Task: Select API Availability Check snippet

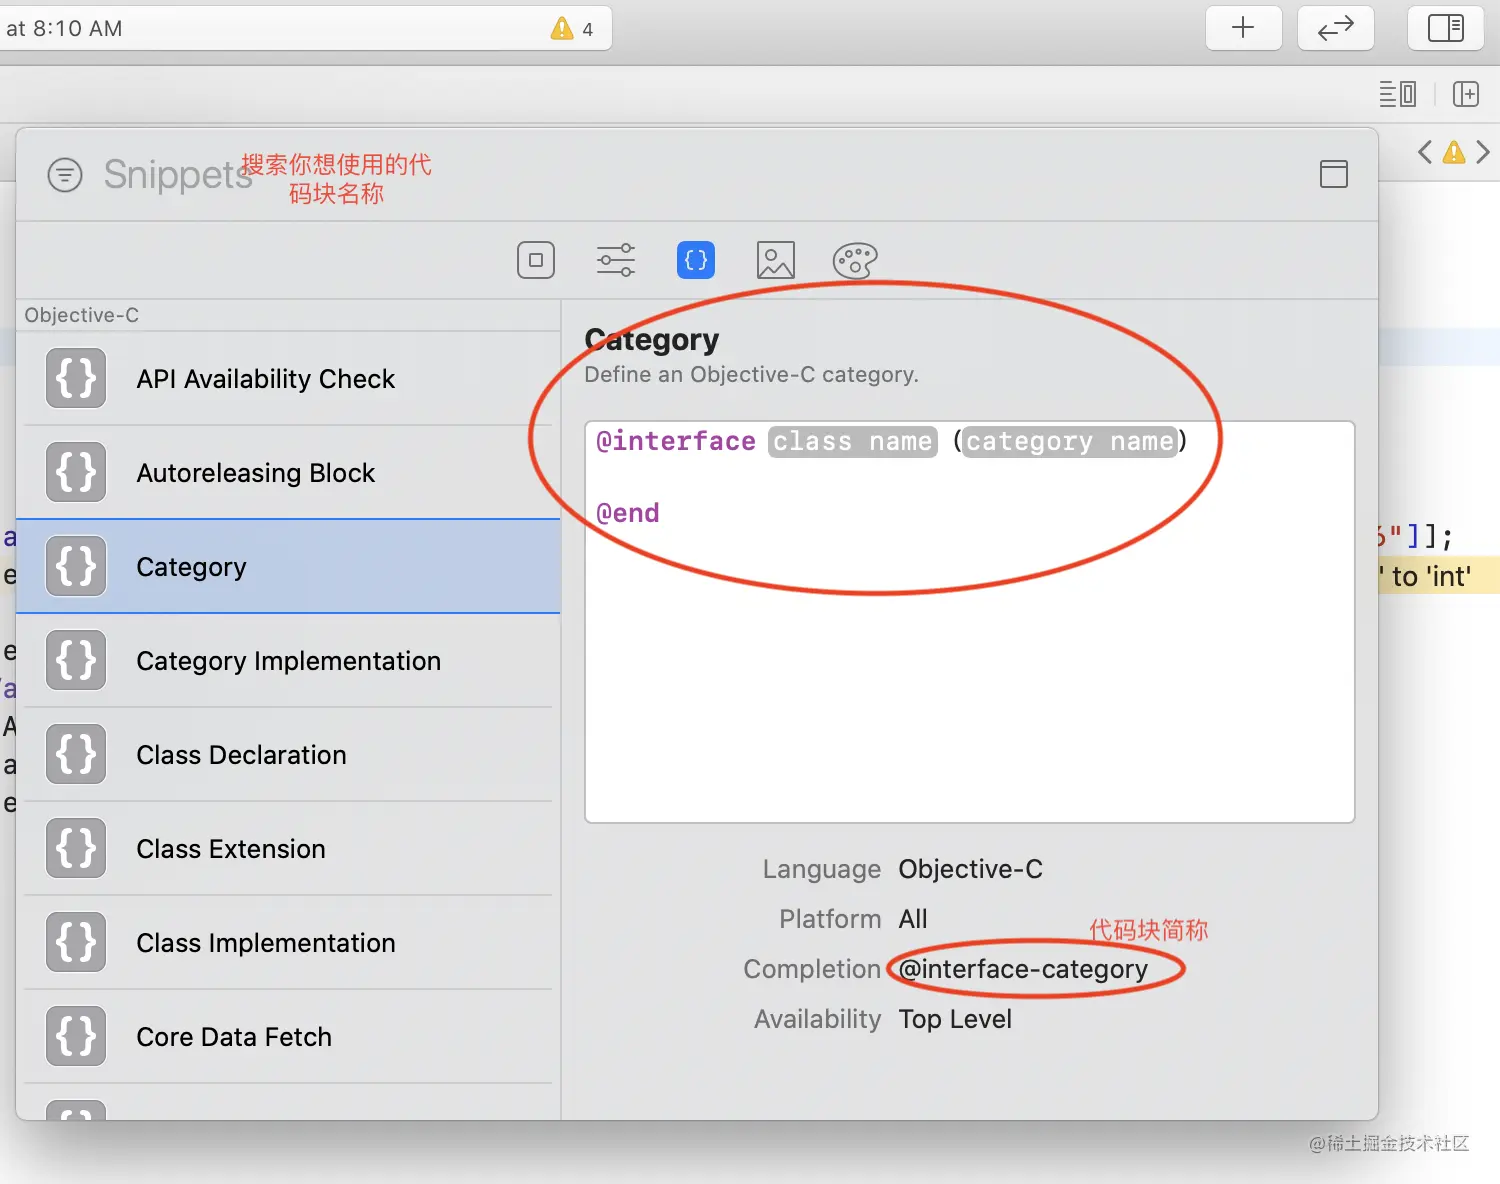Action: (288, 379)
